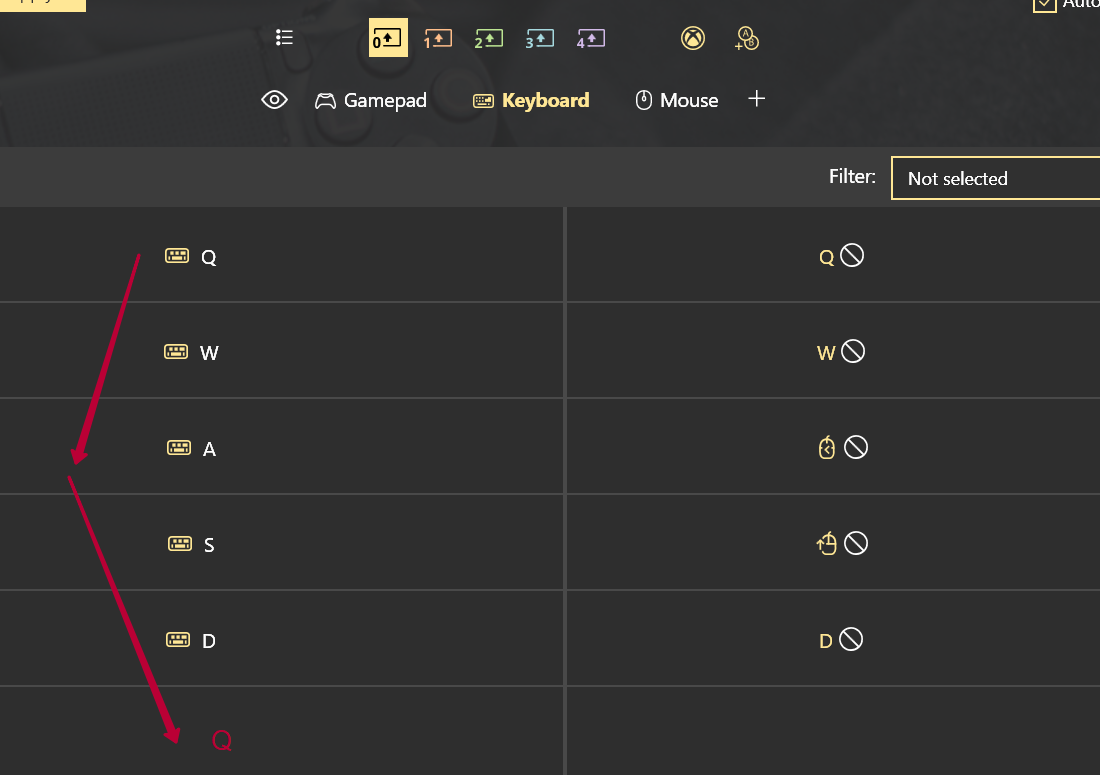Switch to the Mouse tab
The width and height of the screenshot is (1100, 775).
click(x=676, y=100)
